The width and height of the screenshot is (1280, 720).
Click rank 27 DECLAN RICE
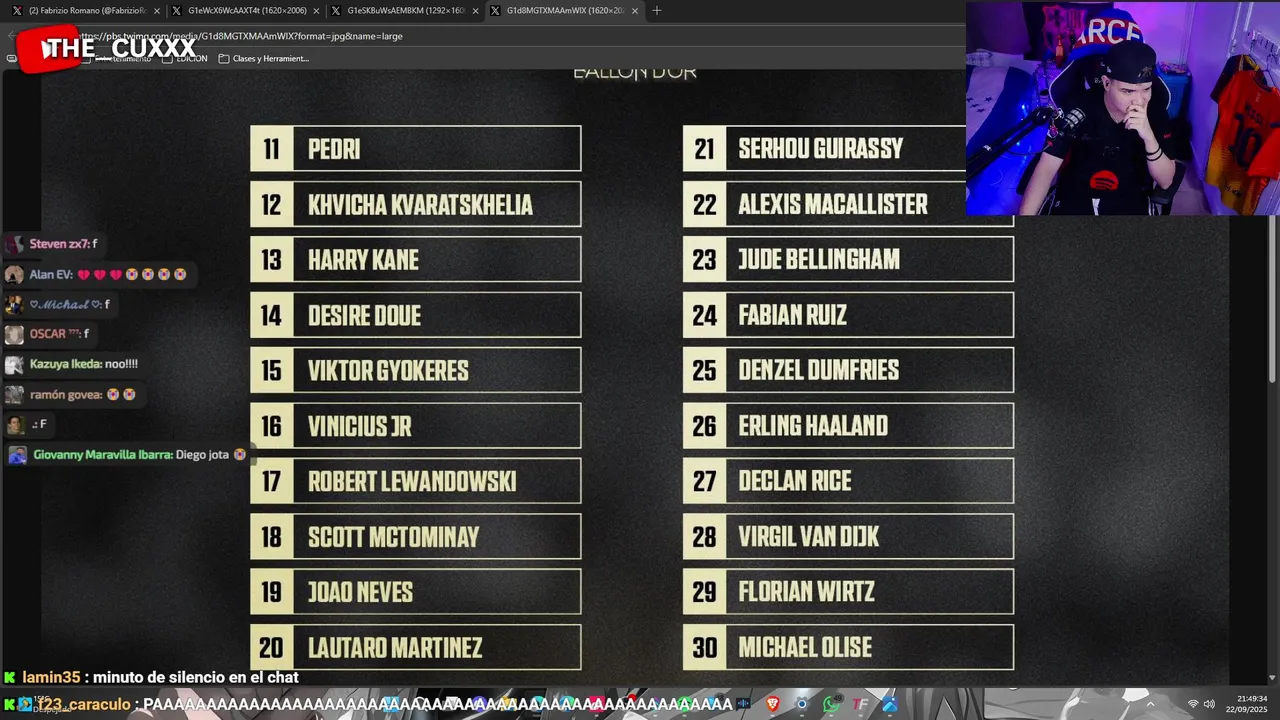click(848, 481)
